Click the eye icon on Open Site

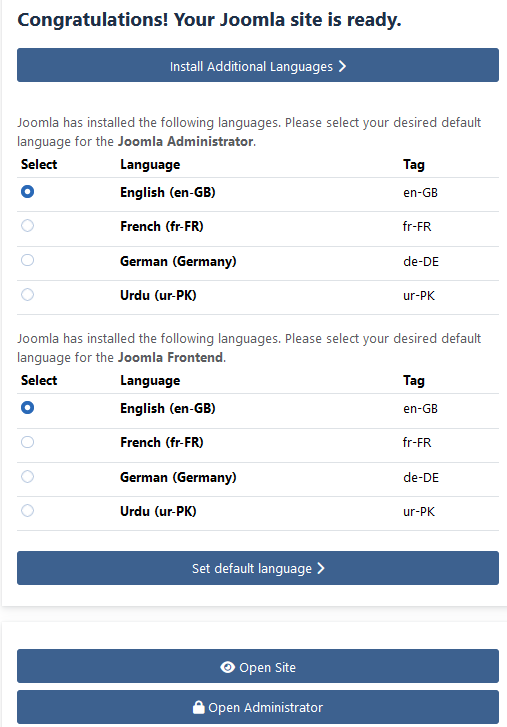pyautogui.click(x=227, y=667)
